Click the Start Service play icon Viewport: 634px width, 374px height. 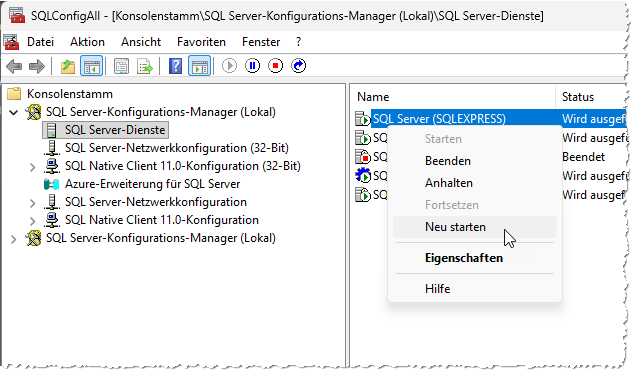[x=229, y=66]
